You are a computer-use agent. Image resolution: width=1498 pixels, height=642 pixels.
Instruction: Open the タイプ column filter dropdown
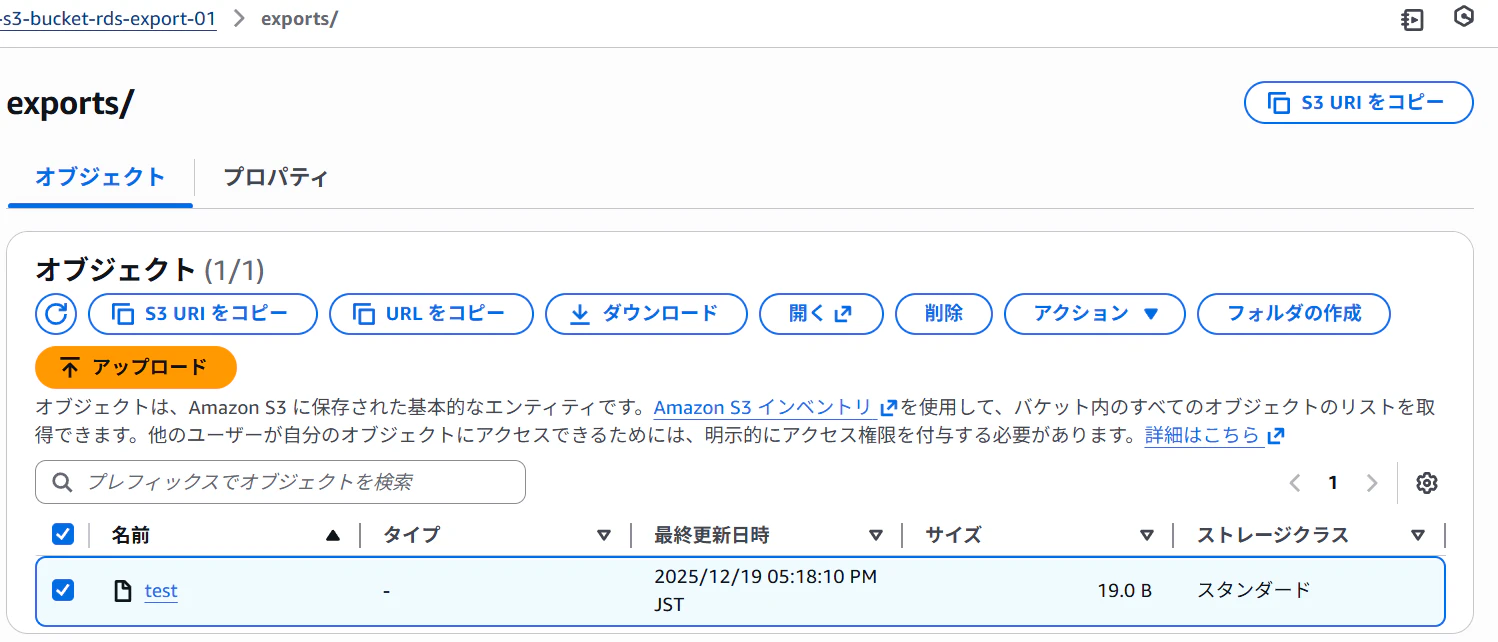(x=604, y=535)
